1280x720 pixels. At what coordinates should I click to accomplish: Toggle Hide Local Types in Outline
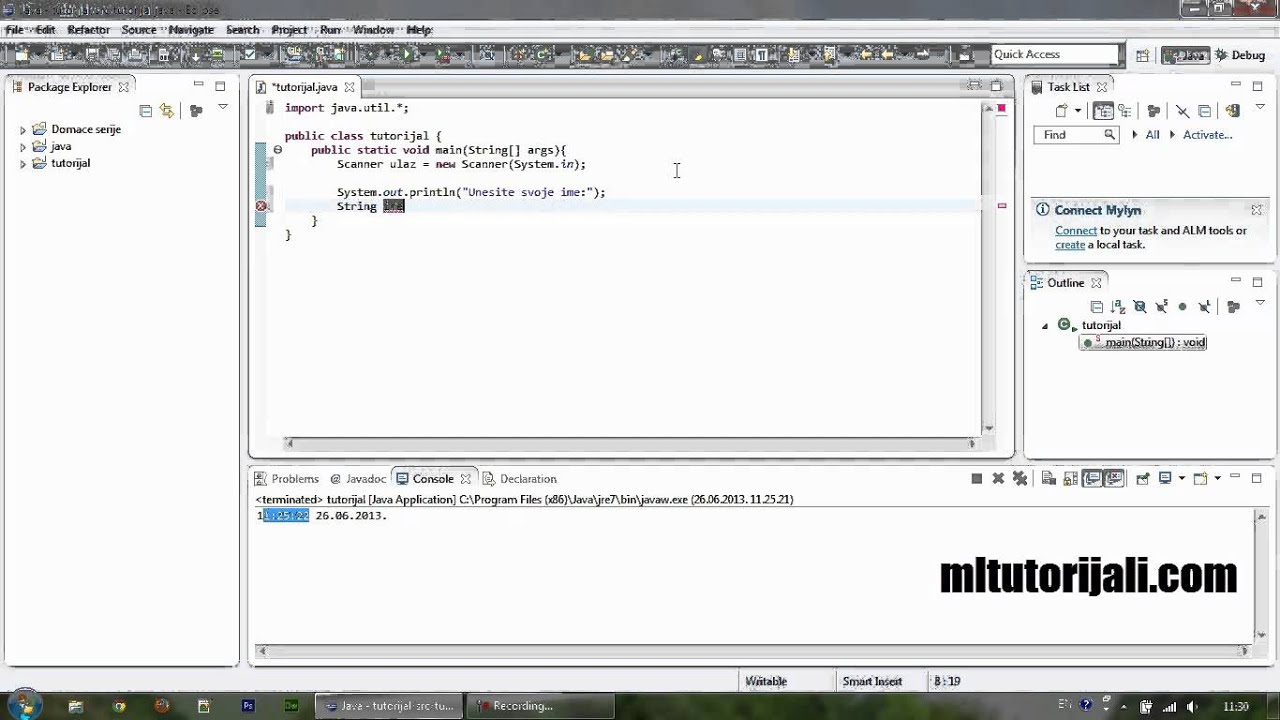[x=1205, y=307]
